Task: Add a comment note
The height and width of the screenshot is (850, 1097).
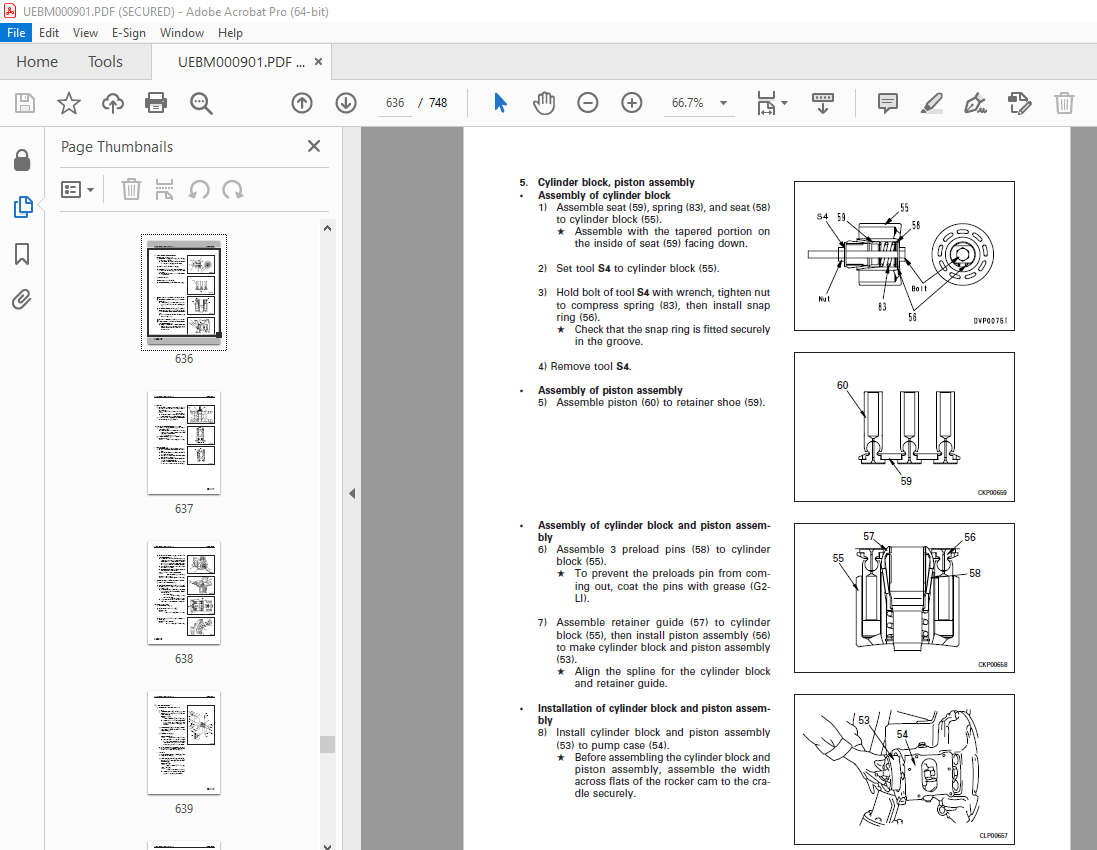Action: point(888,104)
